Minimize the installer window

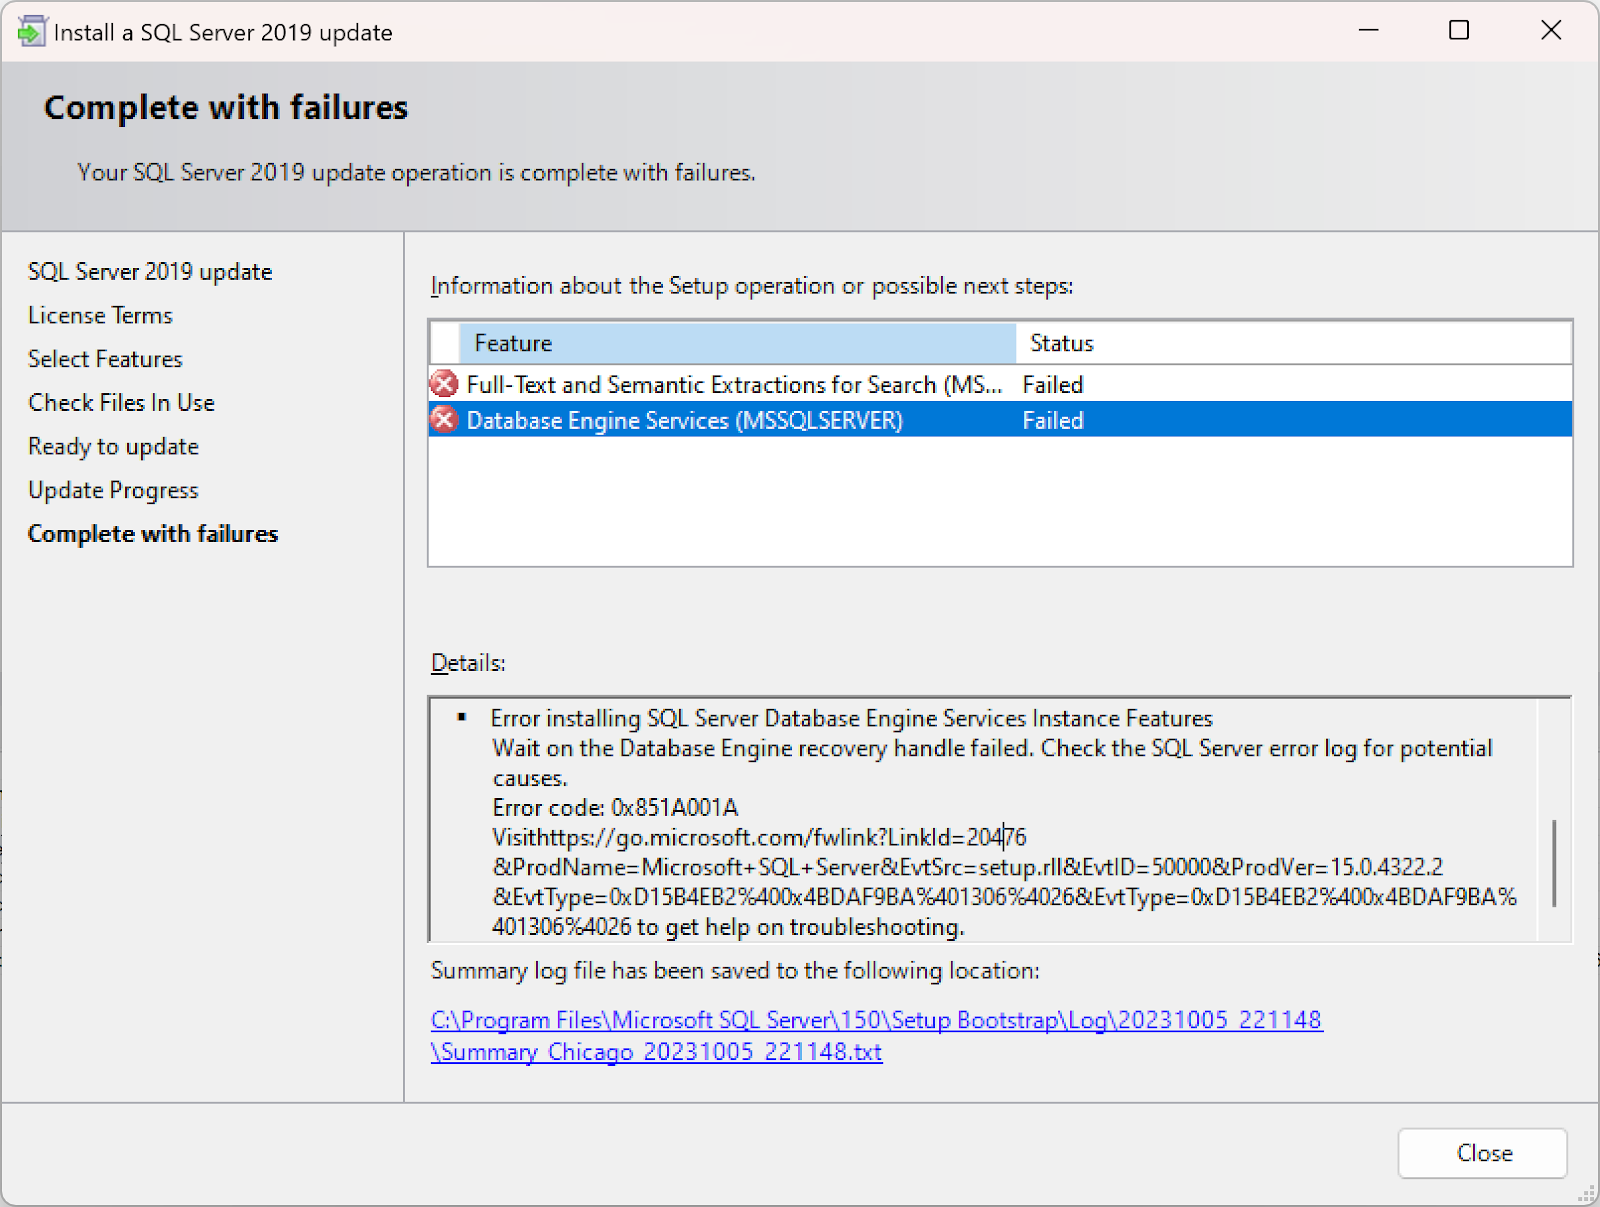[x=1368, y=30]
